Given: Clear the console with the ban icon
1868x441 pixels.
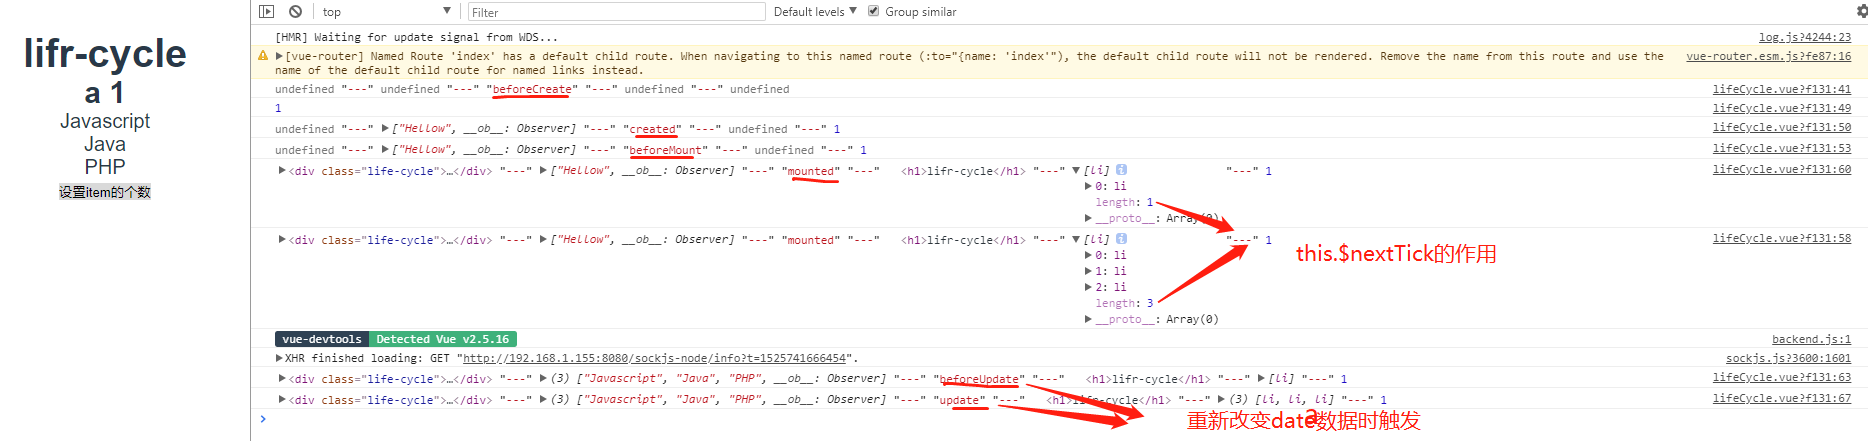Looking at the screenshot, I should [x=295, y=11].
